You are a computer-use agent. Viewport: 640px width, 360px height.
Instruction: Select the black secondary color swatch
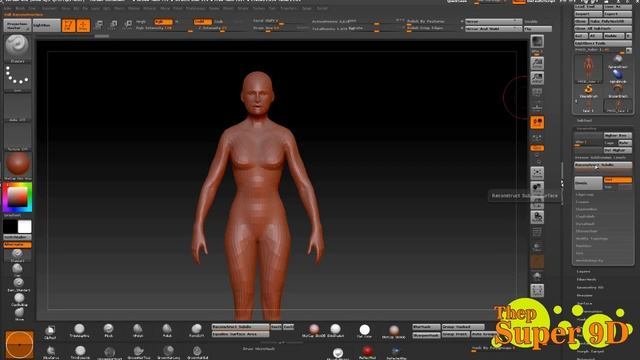pos(10,227)
